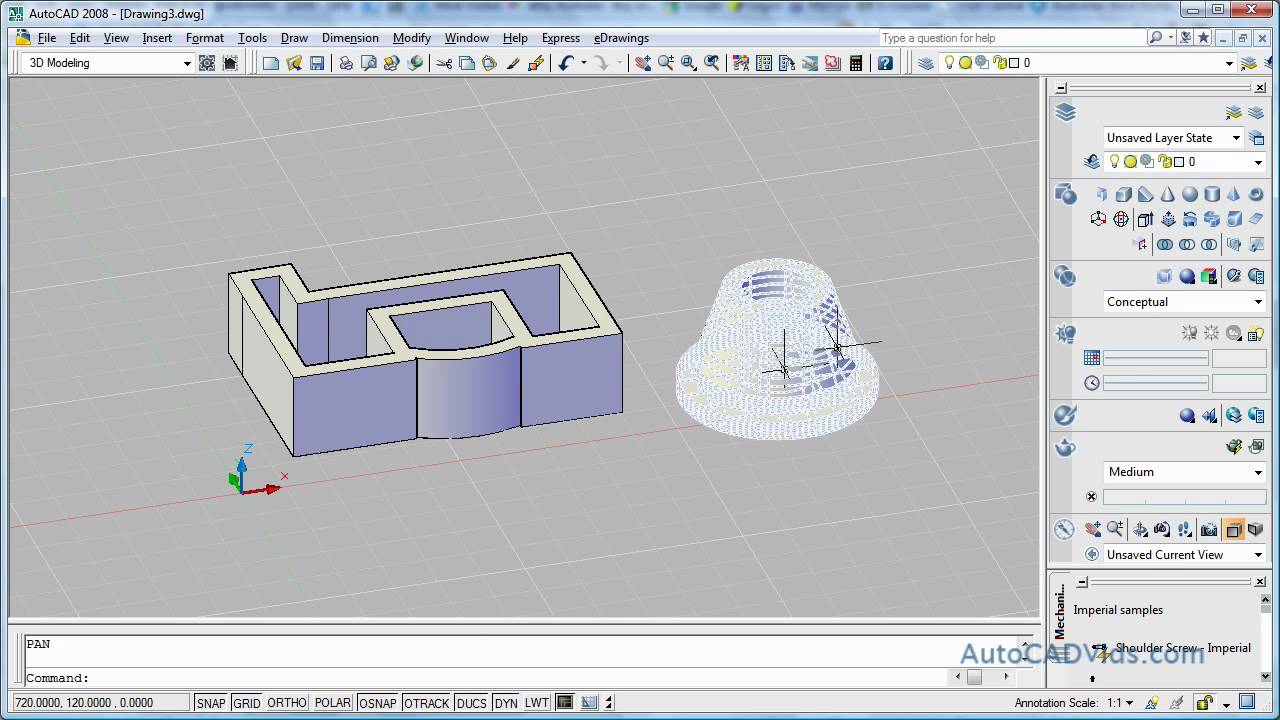The height and width of the screenshot is (720, 1280).
Task: Open Layer Properties Manager in toolbar
Action: [x=926, y=63]
